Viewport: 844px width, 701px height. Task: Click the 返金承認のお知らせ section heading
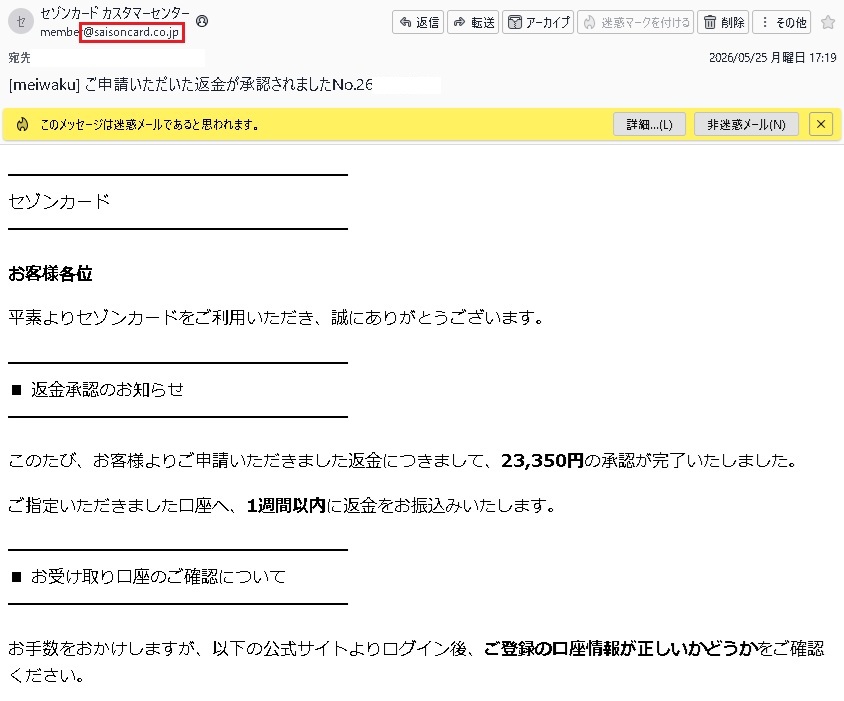click(x=107, y=389)
